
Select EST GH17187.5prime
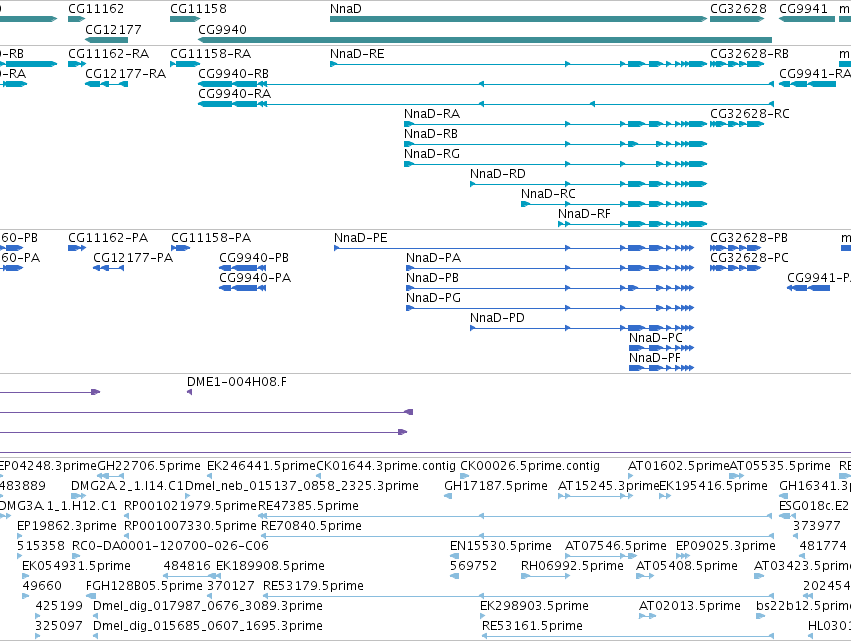coord(448,496)
